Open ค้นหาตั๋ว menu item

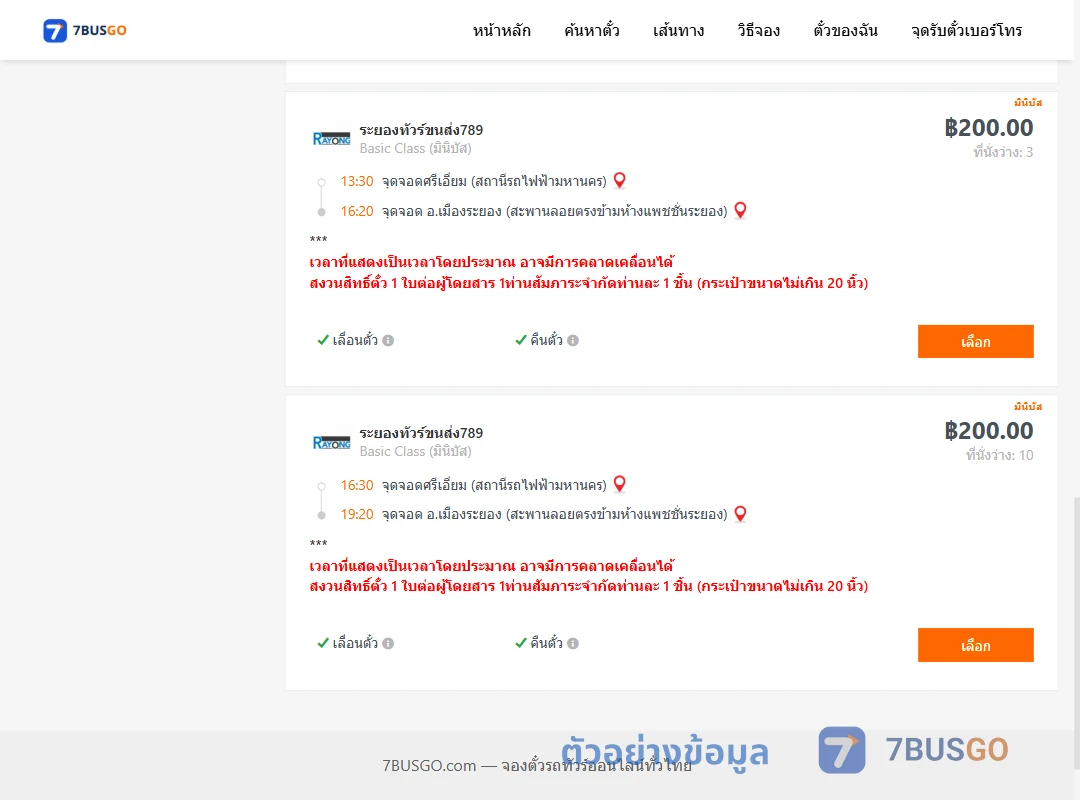click(x=592, y=30)
